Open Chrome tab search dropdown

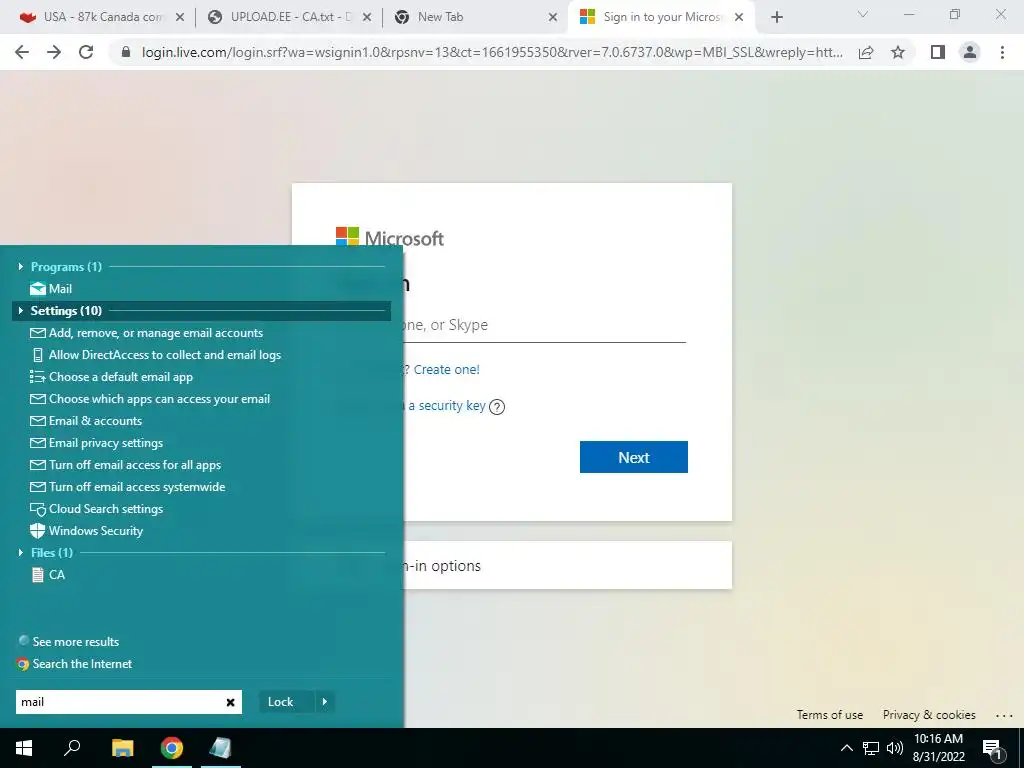(863, 14)
